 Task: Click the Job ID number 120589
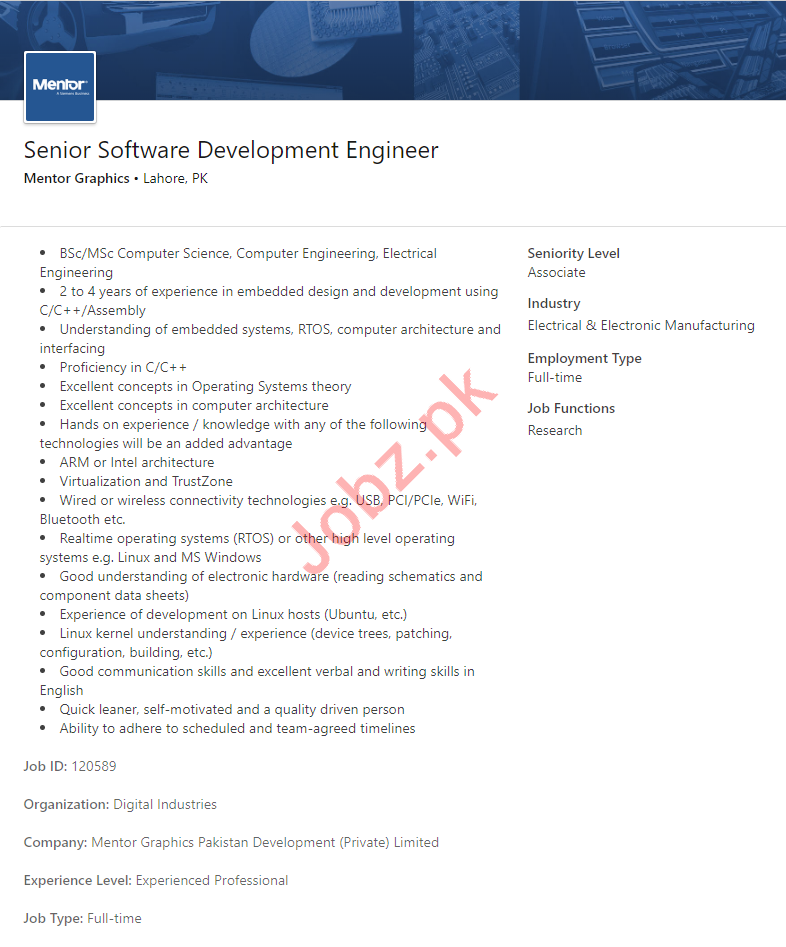pos(94,767)
